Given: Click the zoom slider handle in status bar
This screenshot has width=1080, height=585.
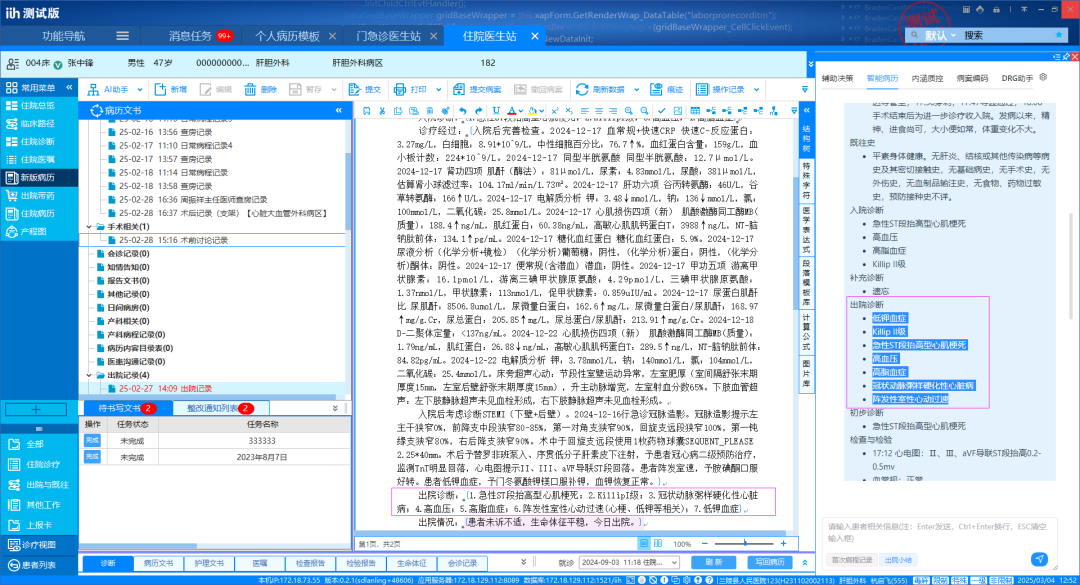Looking at the screenshot, I should pos(745,544).
